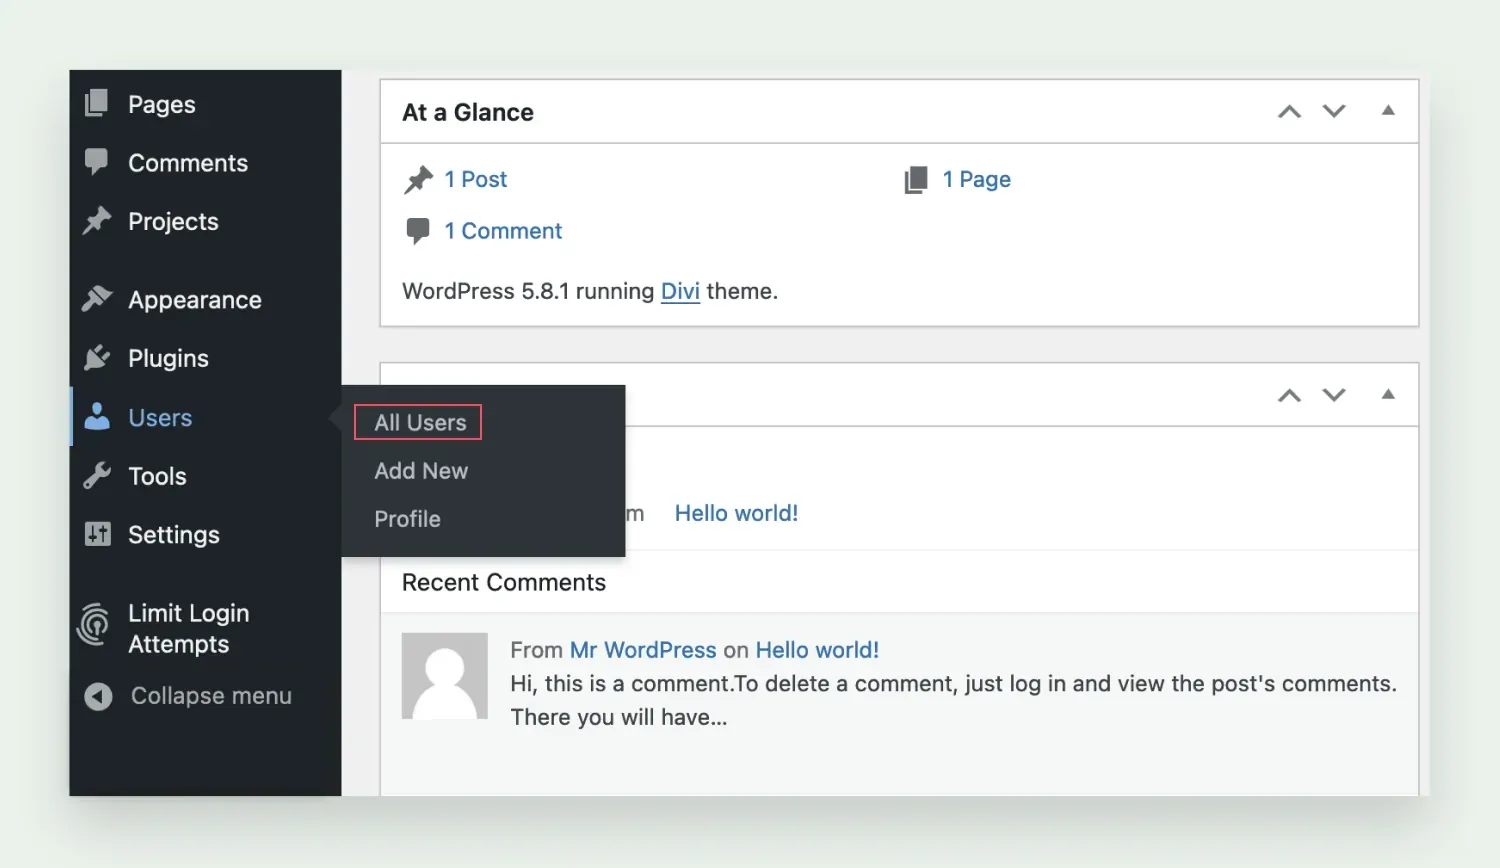Click the Plugins plug icon

click(97, 358)
